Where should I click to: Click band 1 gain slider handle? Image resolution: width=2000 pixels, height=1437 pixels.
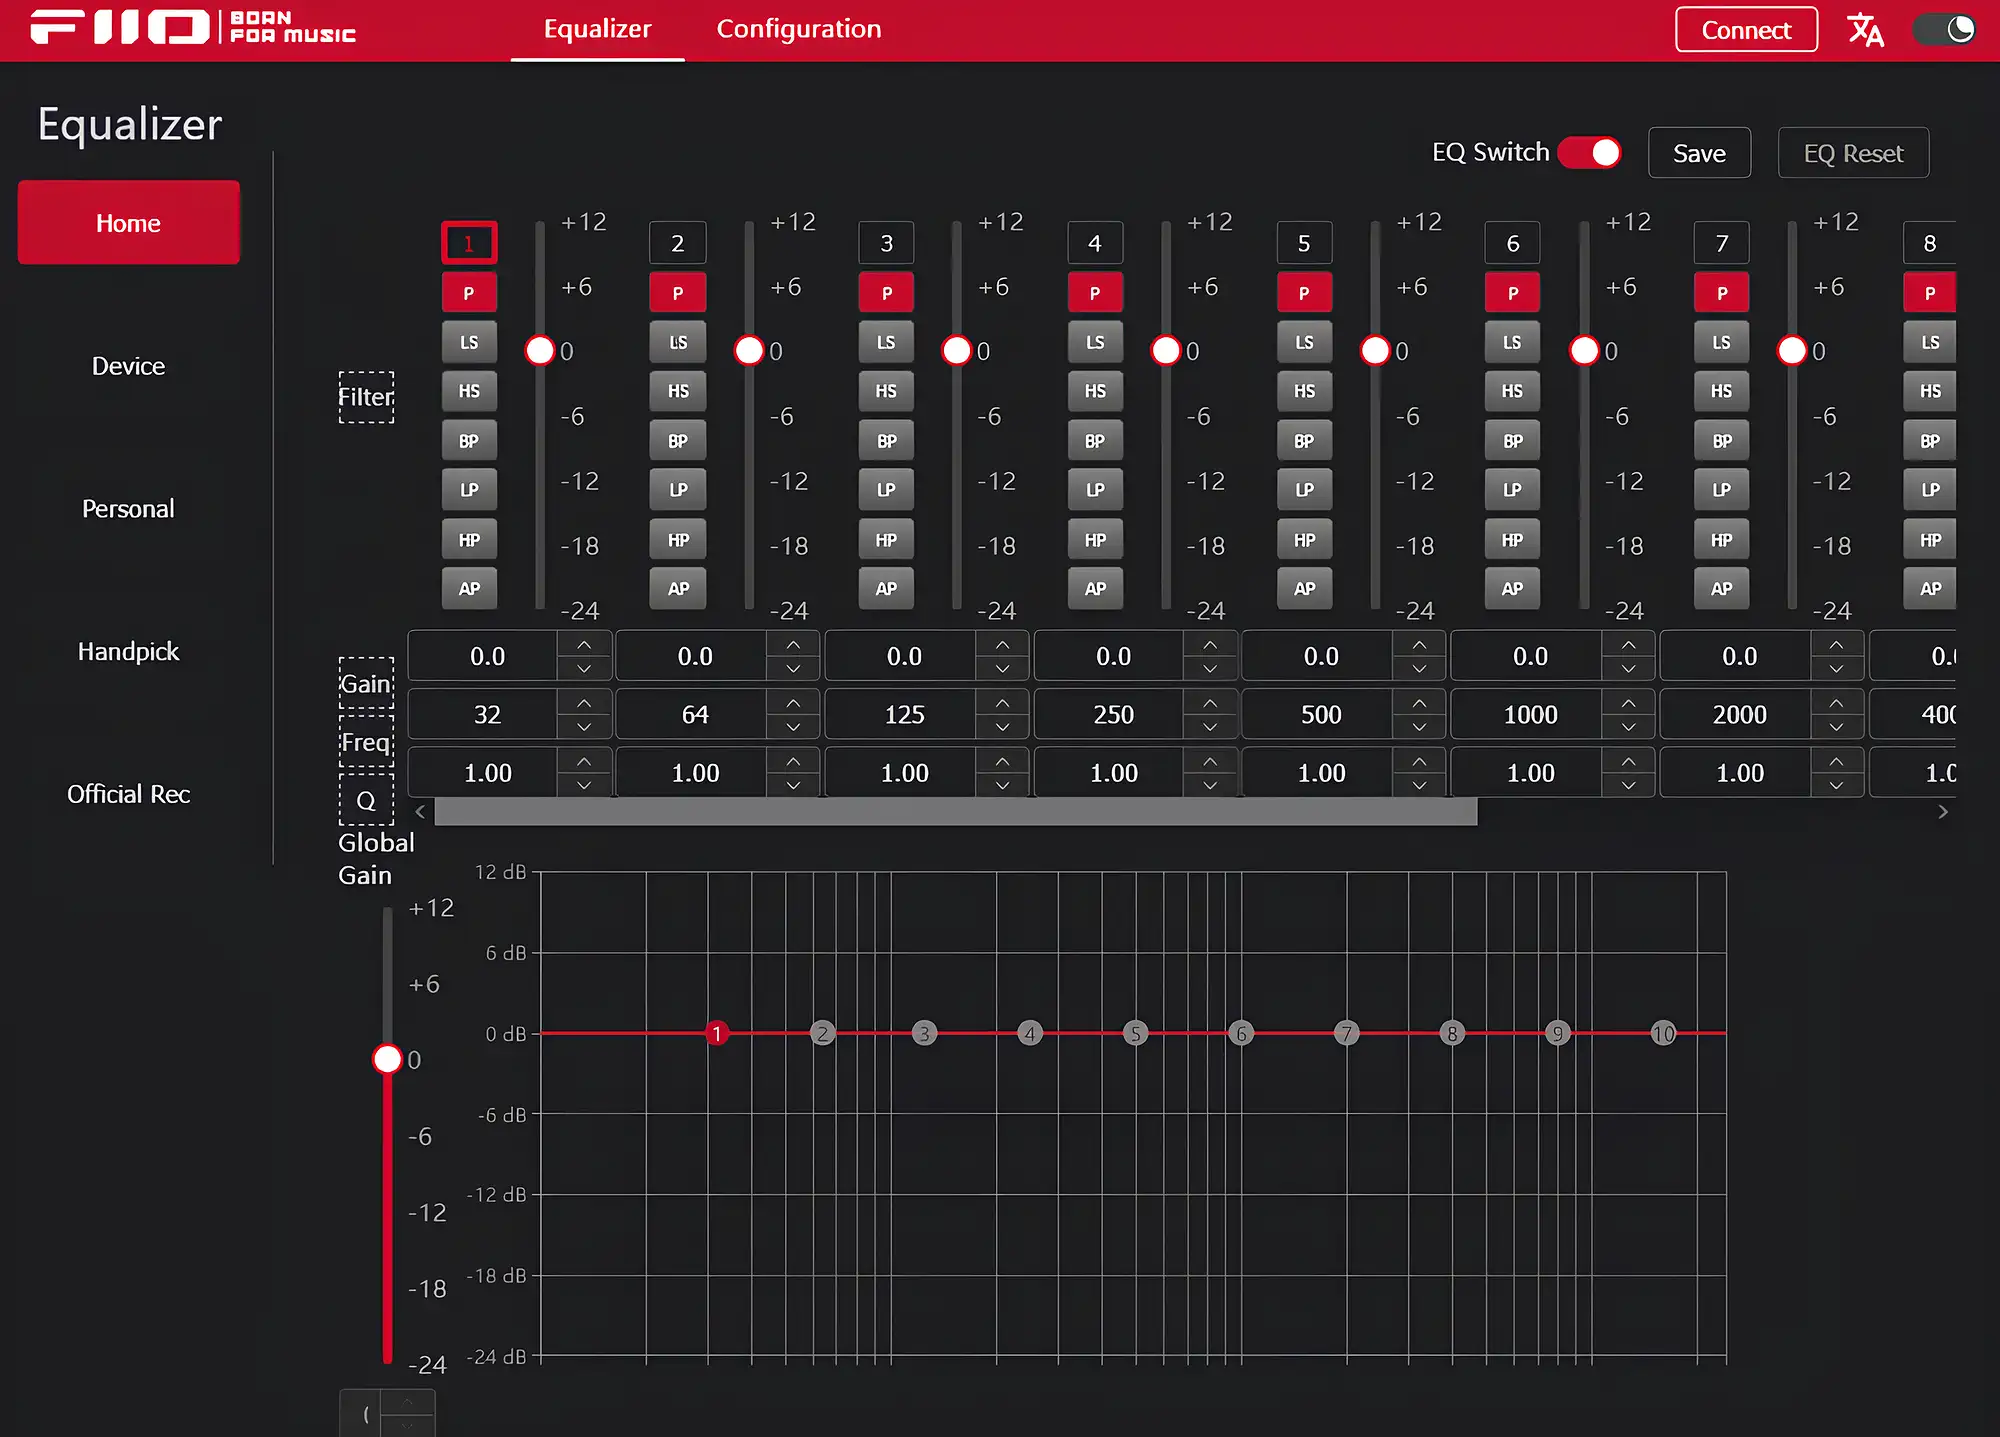tap(540, 350)
